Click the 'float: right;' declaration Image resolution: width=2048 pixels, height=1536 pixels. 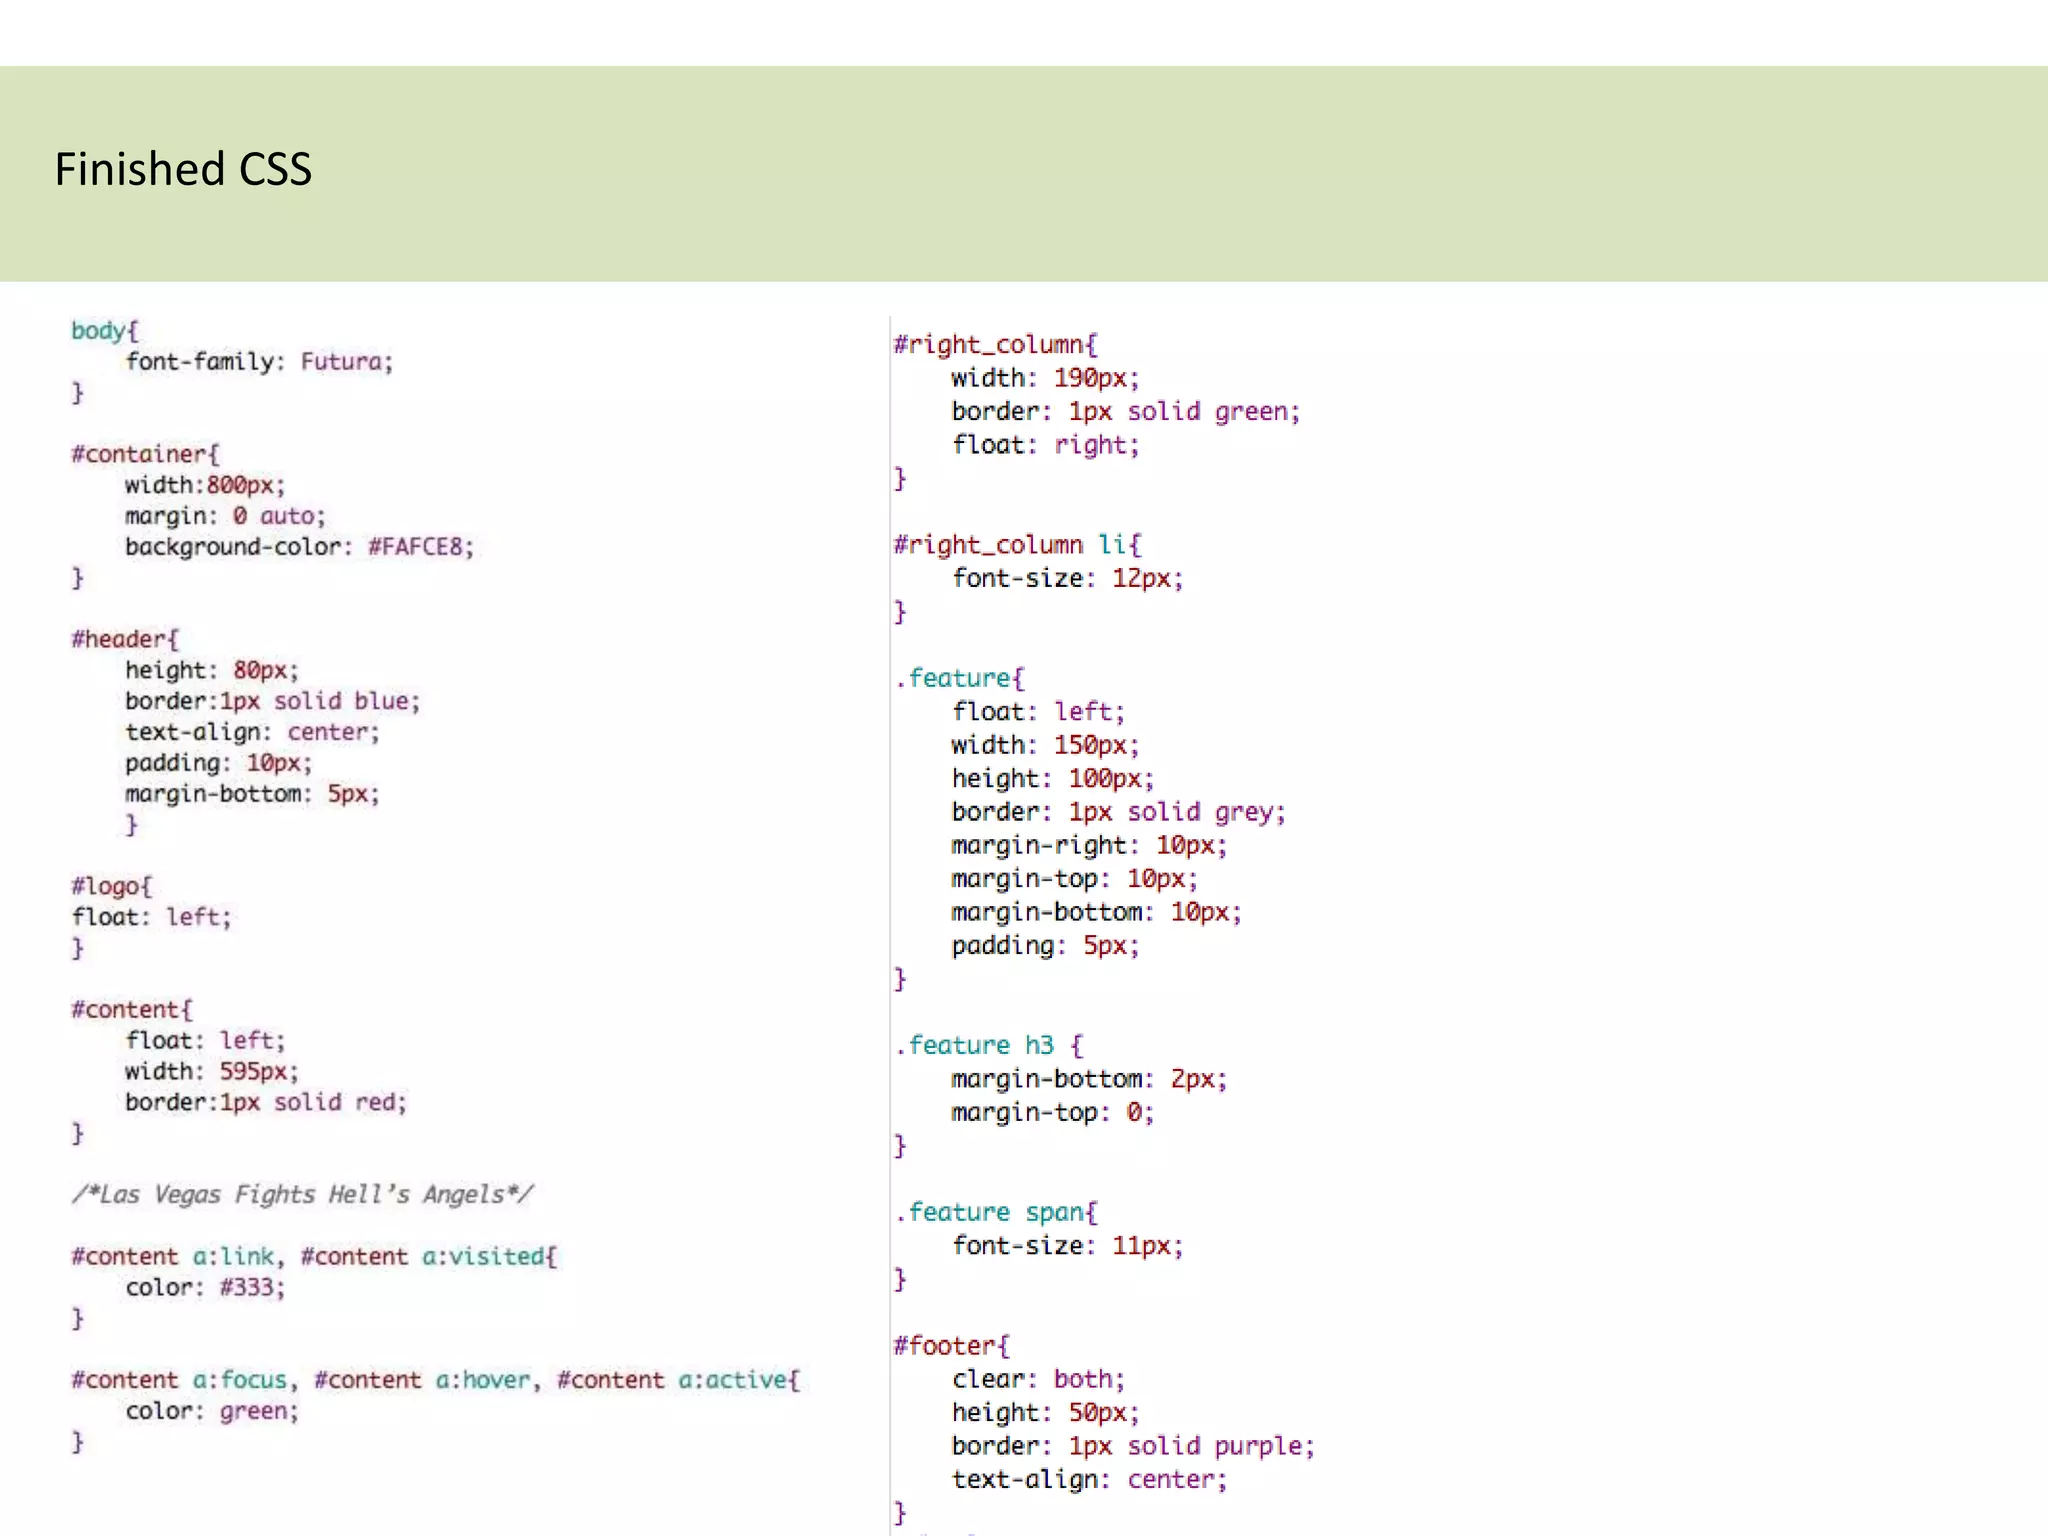tap(1046, 445)
